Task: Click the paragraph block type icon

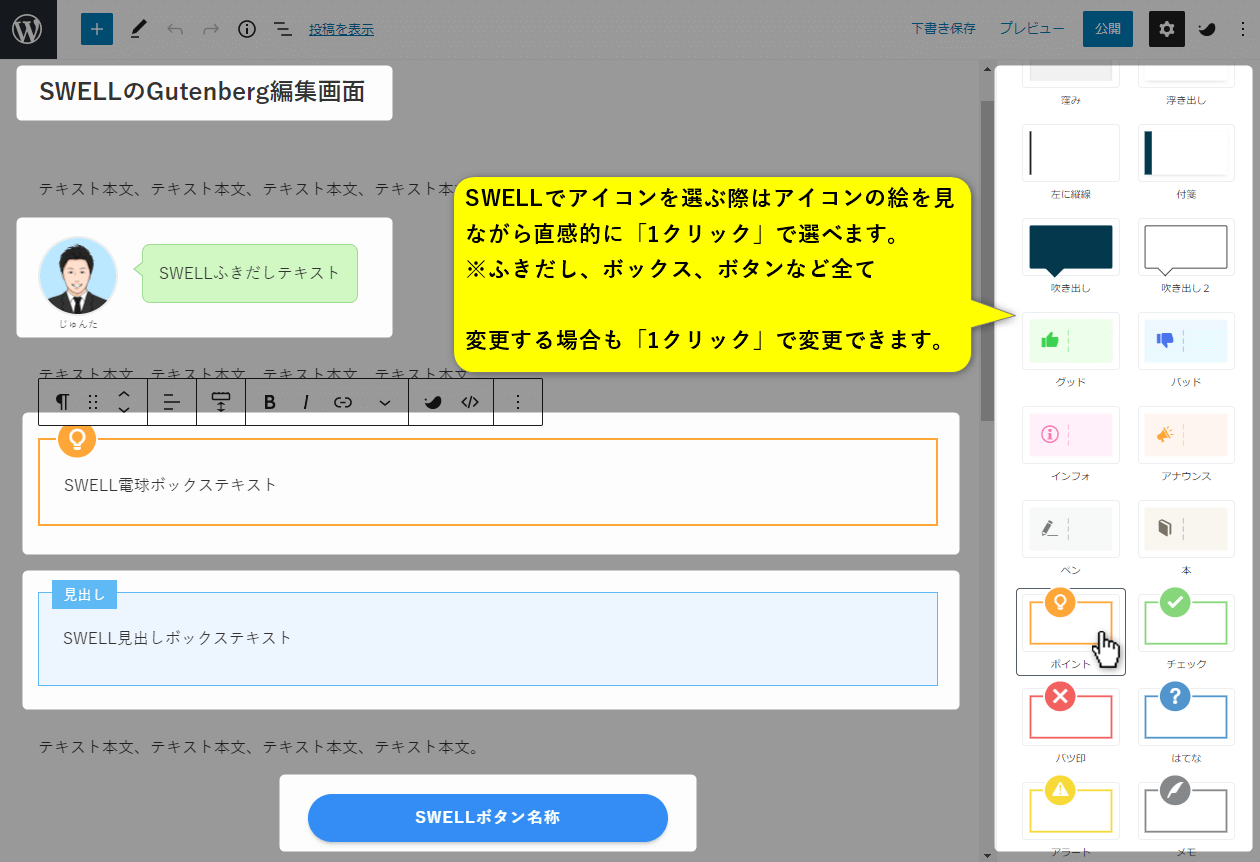Action: 62,402
